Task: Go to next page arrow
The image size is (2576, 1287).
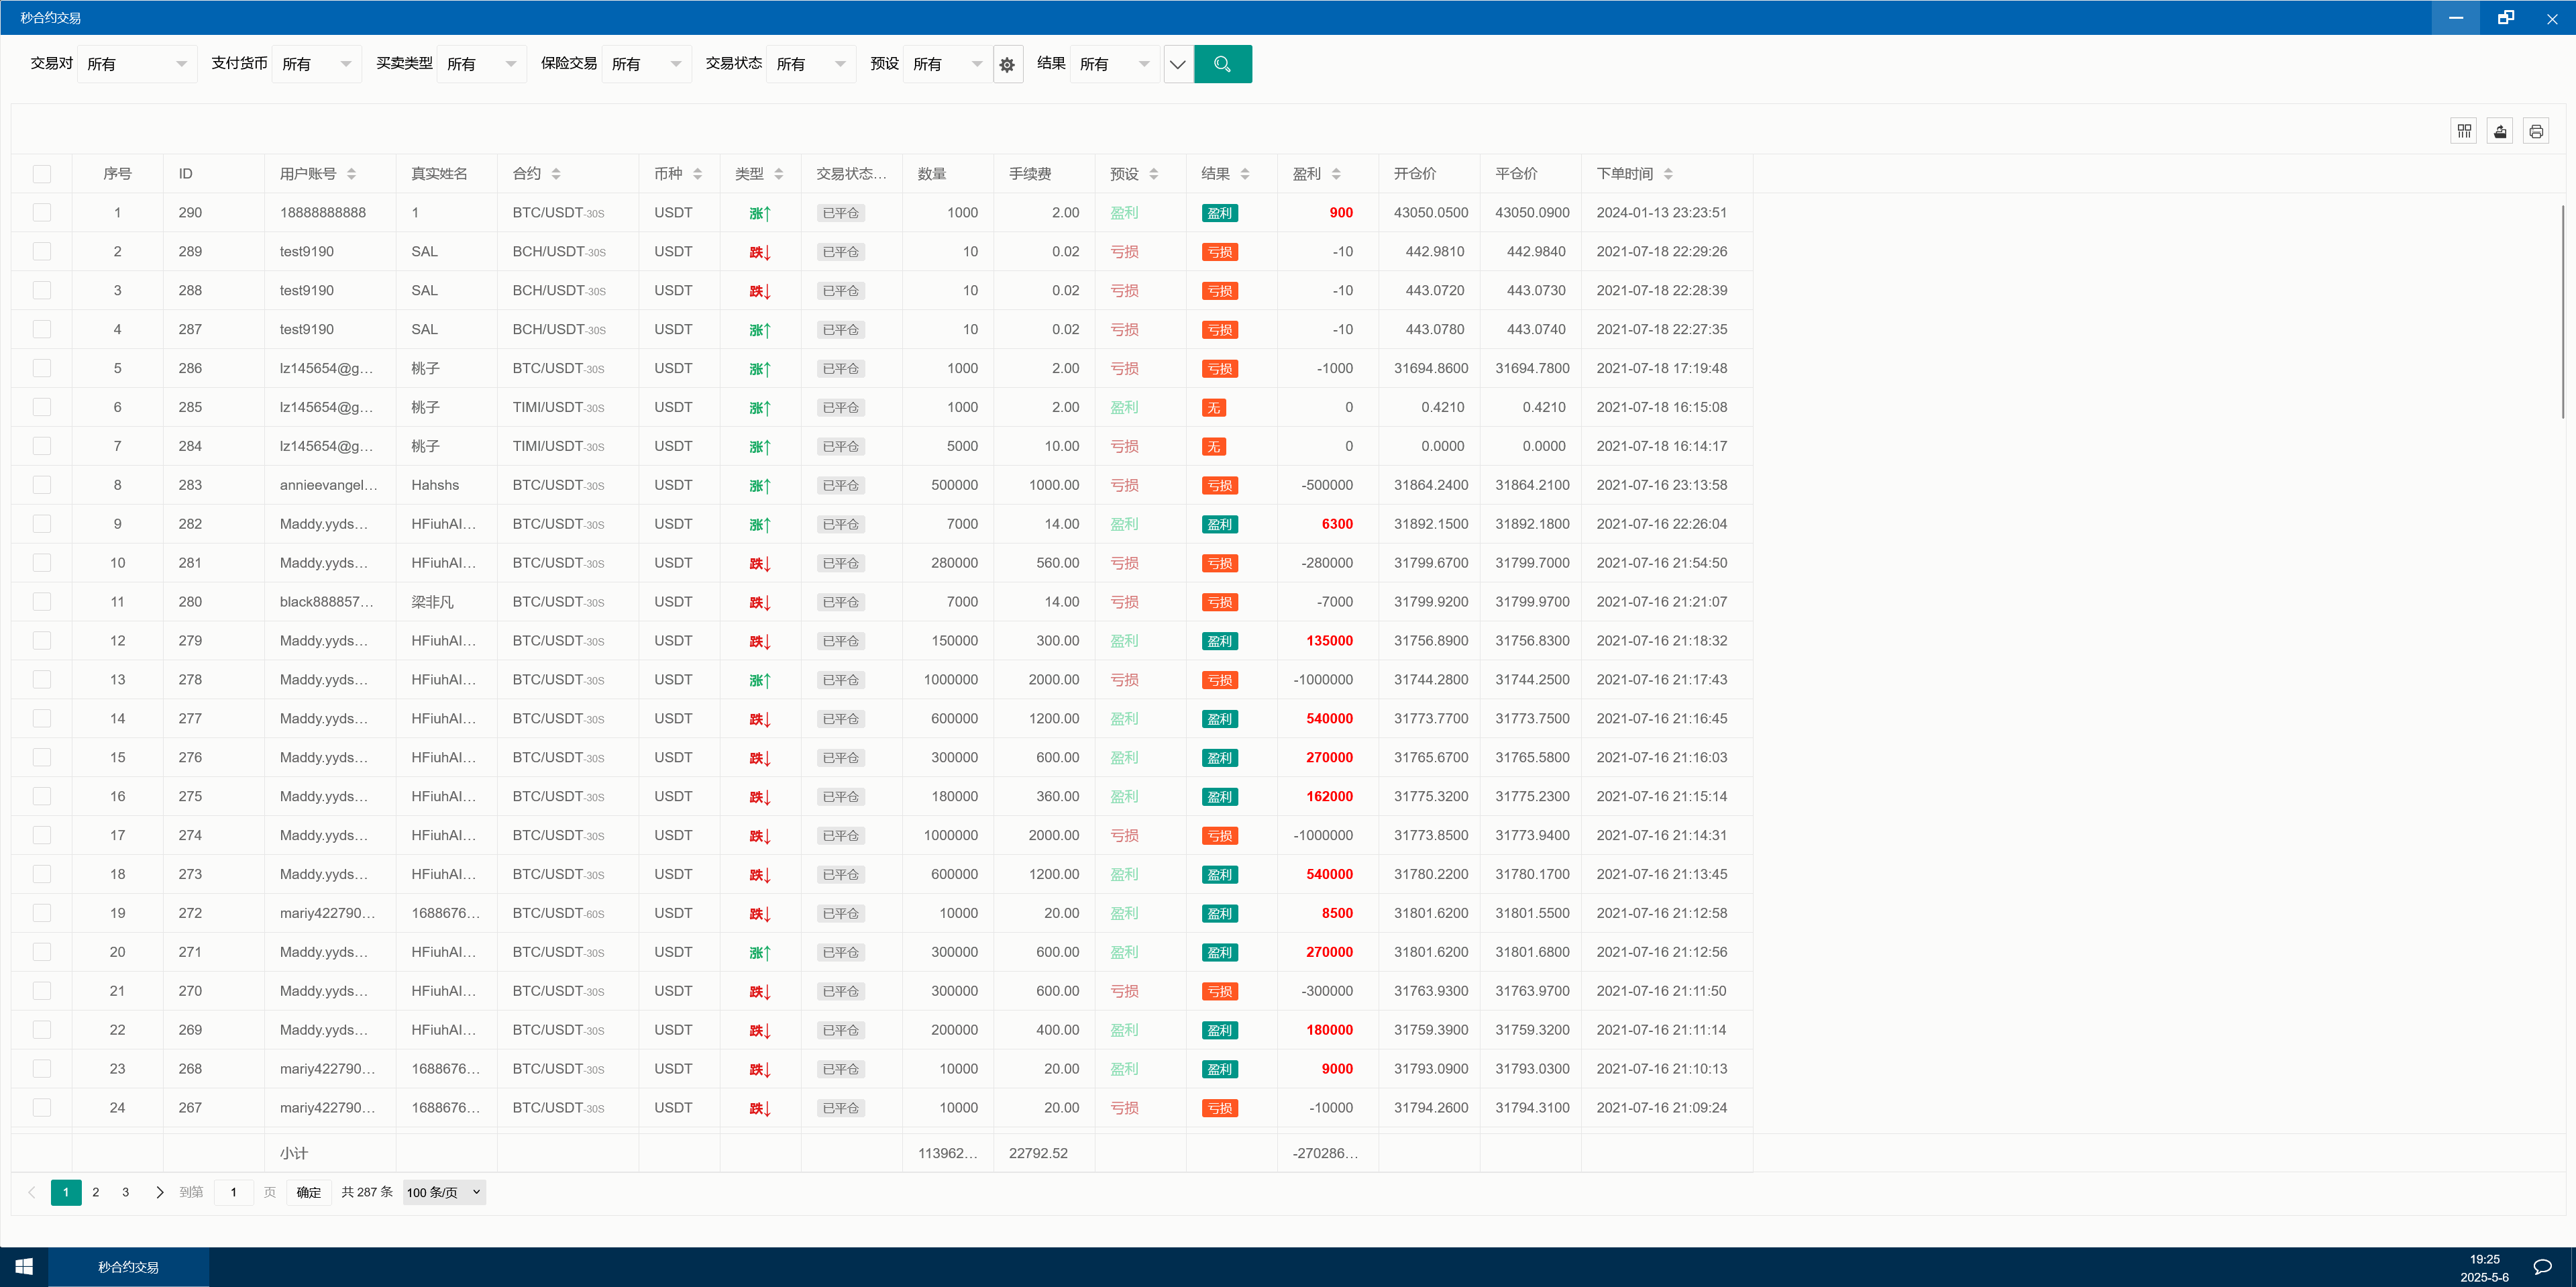Action: [x=160, y=1192]
